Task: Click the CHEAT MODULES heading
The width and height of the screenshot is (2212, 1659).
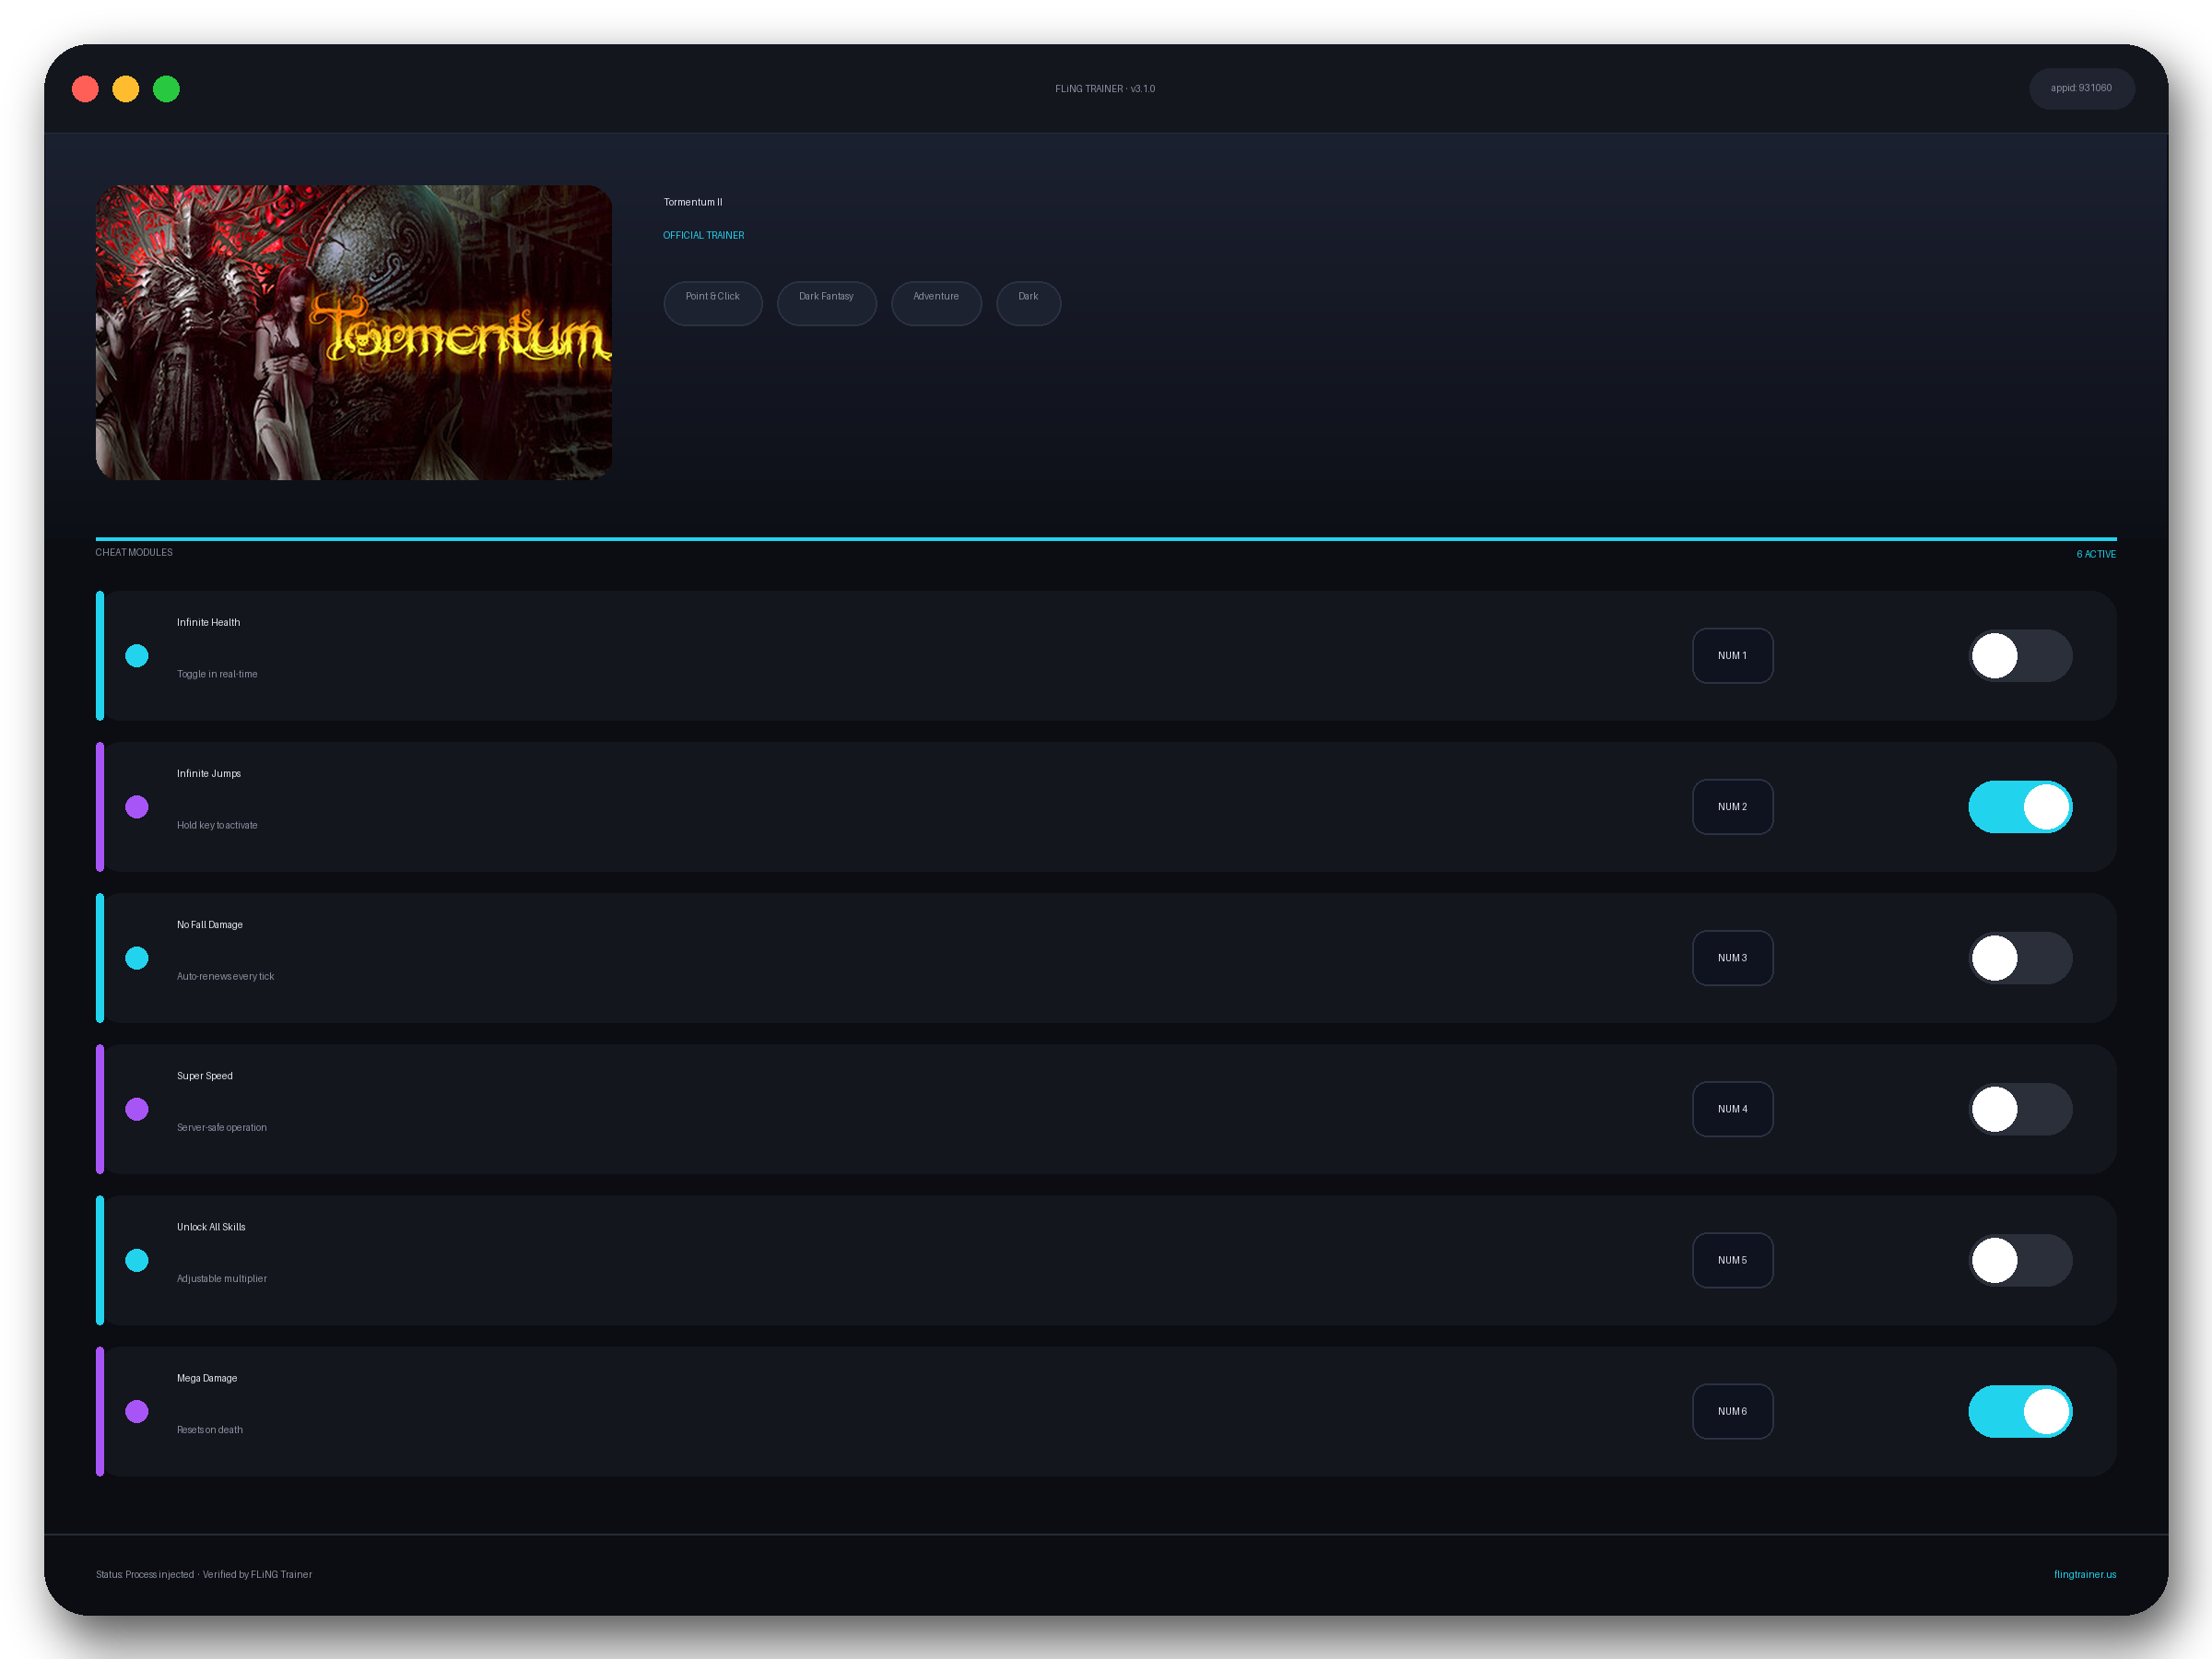Action: [134, 552]
